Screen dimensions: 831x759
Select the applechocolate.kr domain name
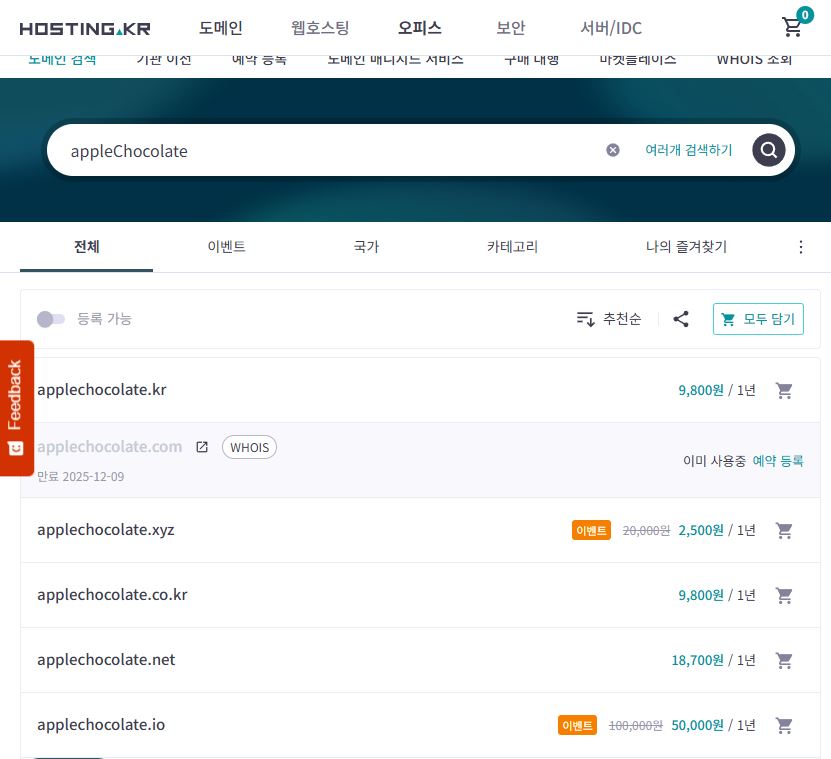pos(102,390)
